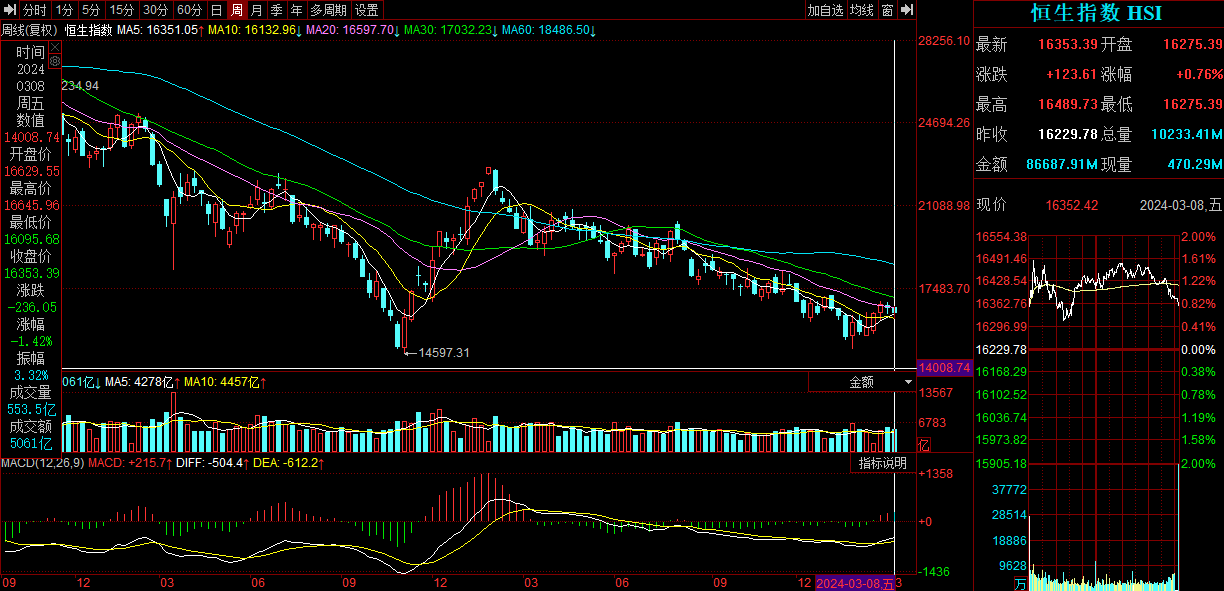This screenshot has width=1224, height=591.
Task: Click the MACD(12,26,9) indicator title
Action: (42, 463)
